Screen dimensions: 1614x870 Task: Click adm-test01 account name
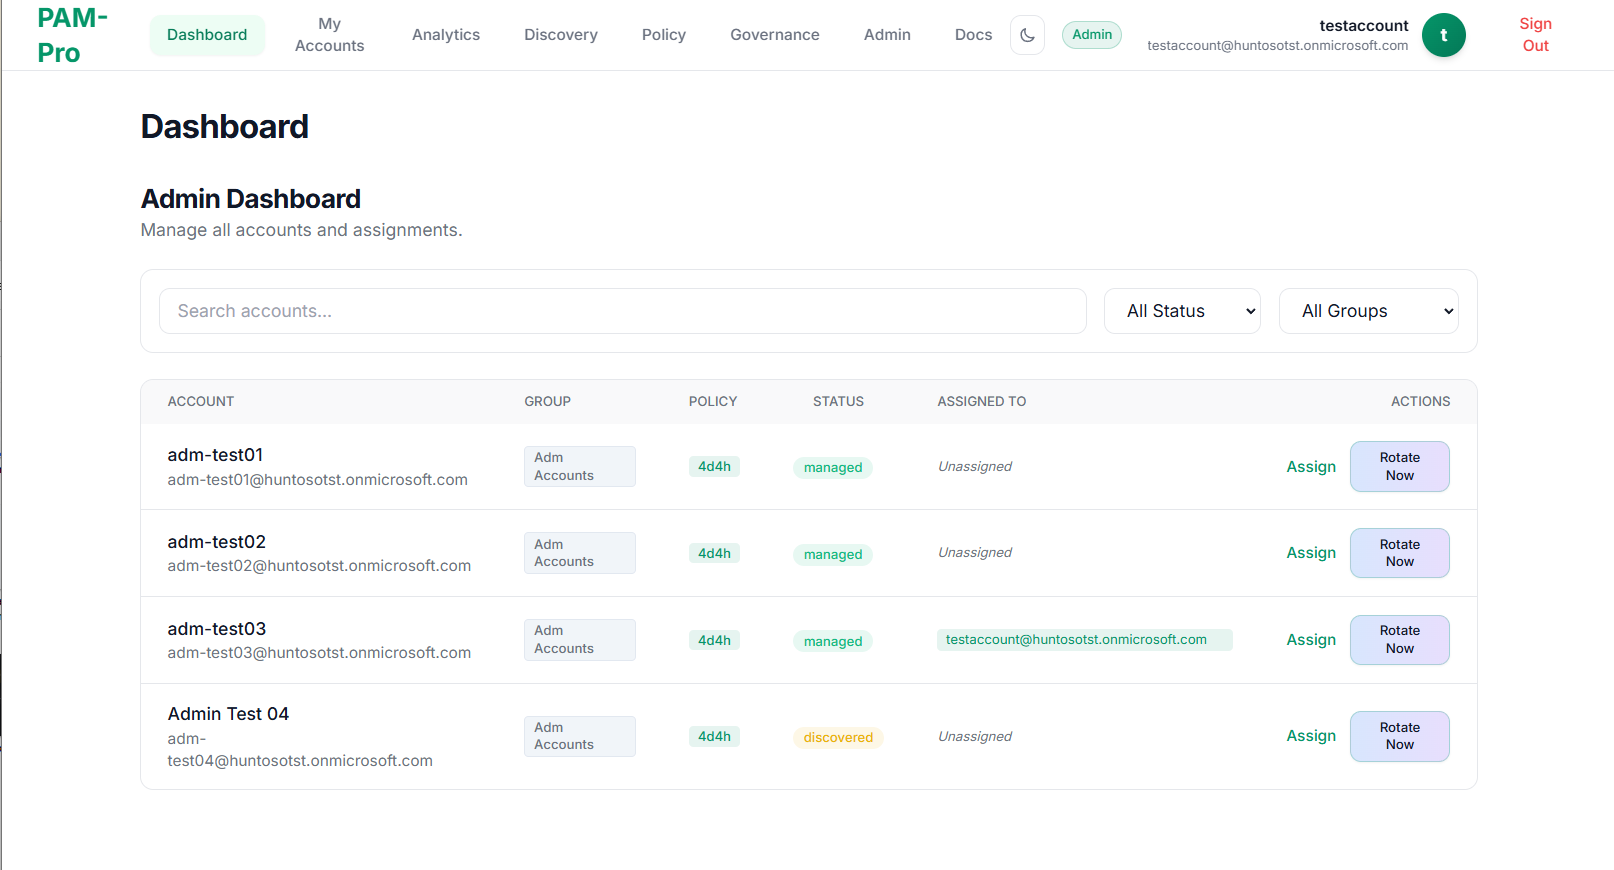(215, 455)
